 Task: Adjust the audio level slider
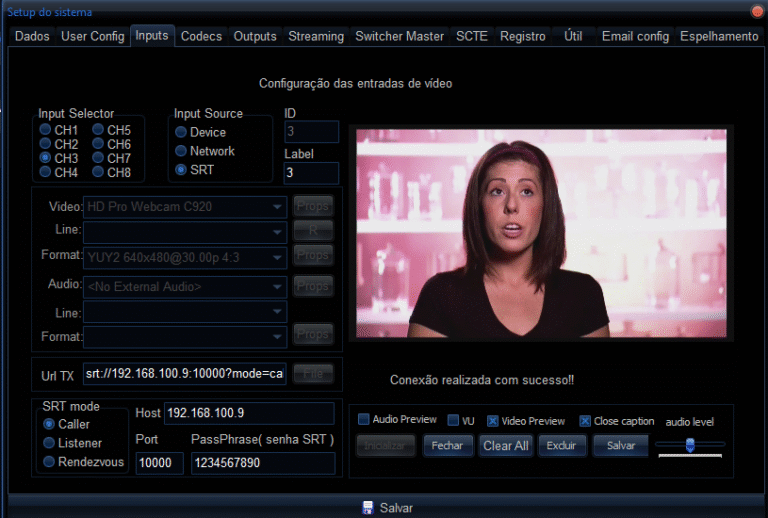pyautogui.click(x=689, y=445)
